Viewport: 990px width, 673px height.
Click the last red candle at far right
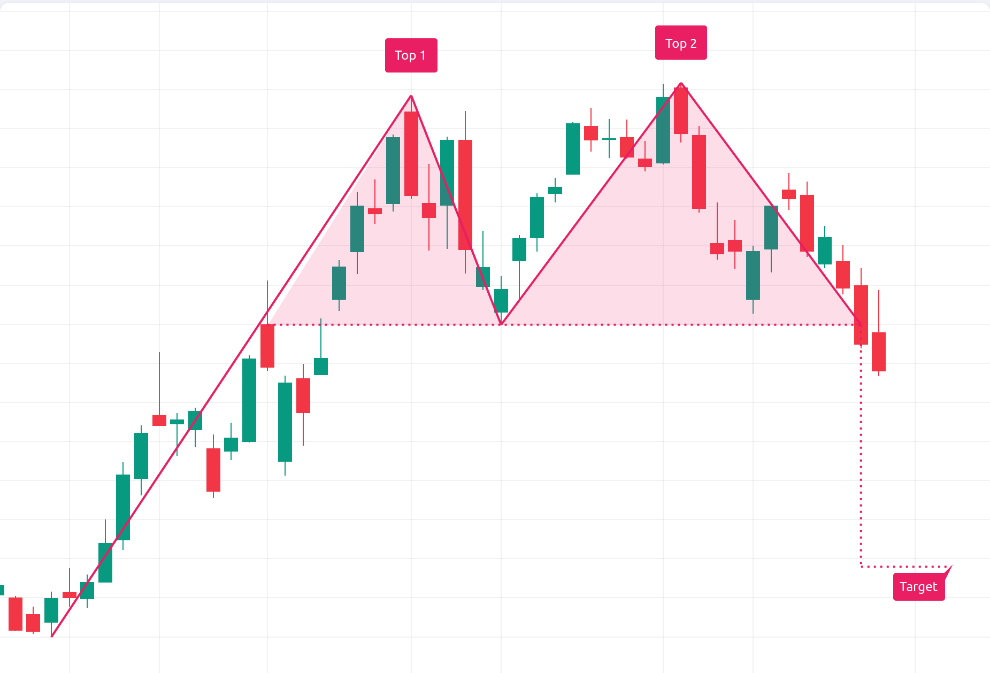pyautogui.click(x=879, y=352)
